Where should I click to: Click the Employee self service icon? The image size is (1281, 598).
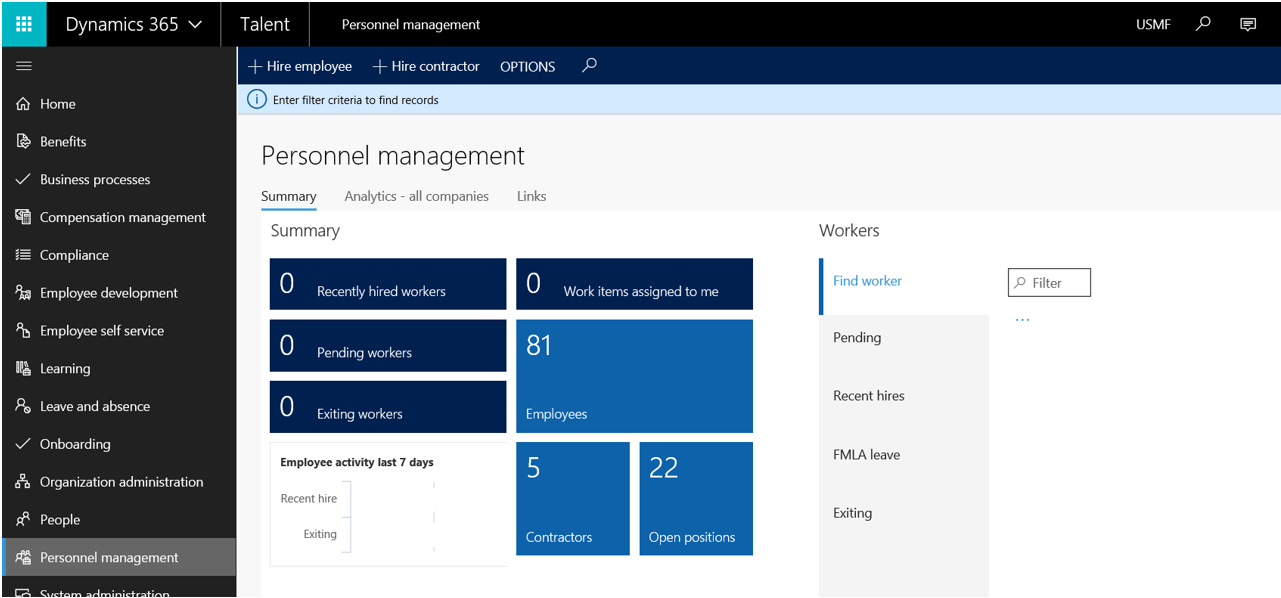point(23,331)
